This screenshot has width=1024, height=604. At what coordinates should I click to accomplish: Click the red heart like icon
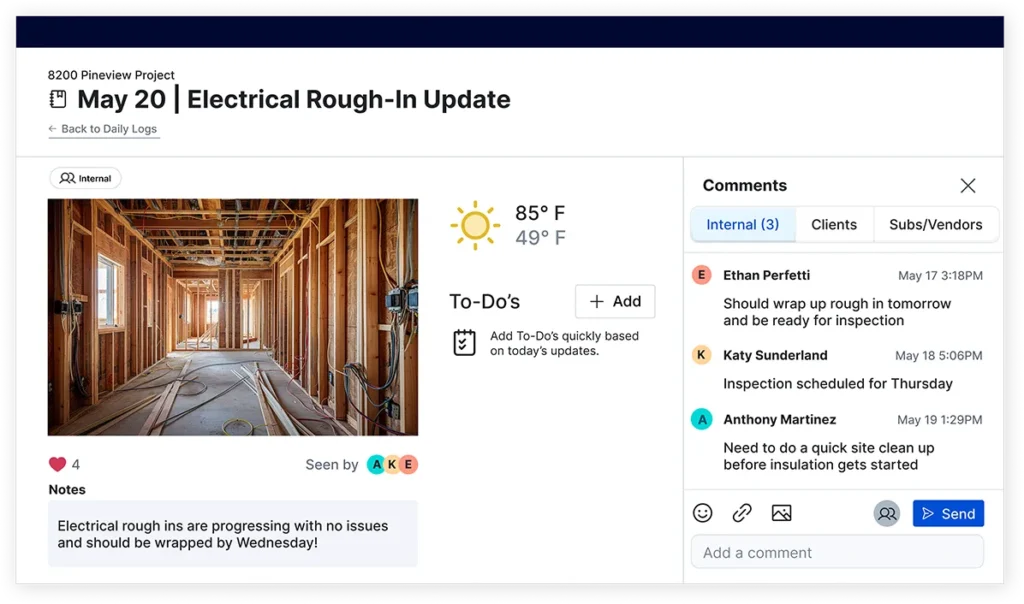(57, 464)
